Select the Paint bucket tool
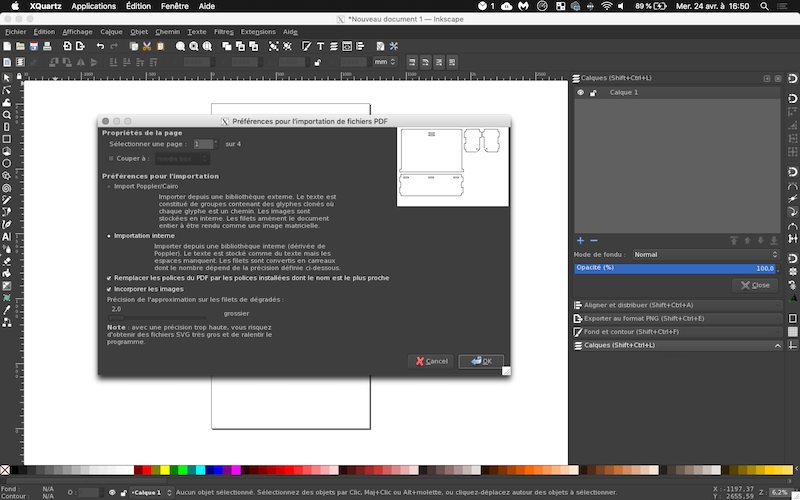 (x=7, y=273)
